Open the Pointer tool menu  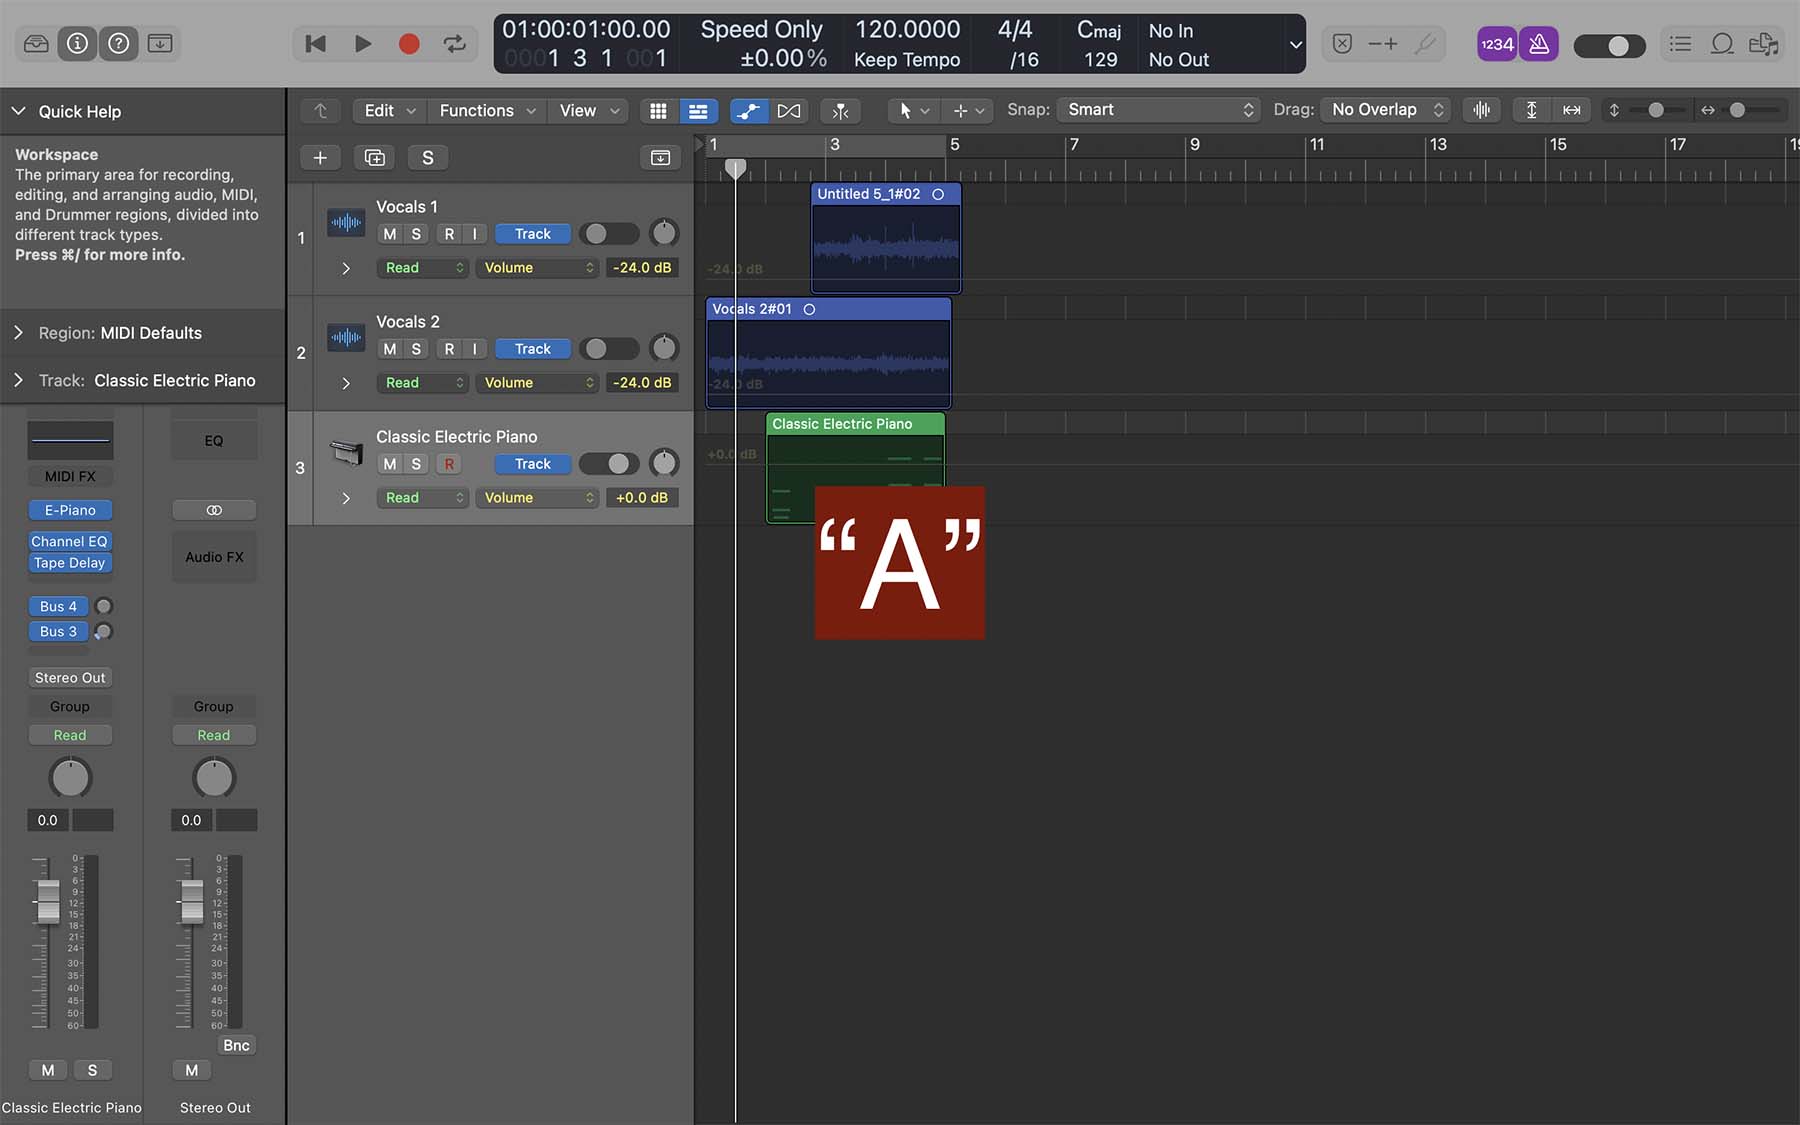click(x=914, y=111)
